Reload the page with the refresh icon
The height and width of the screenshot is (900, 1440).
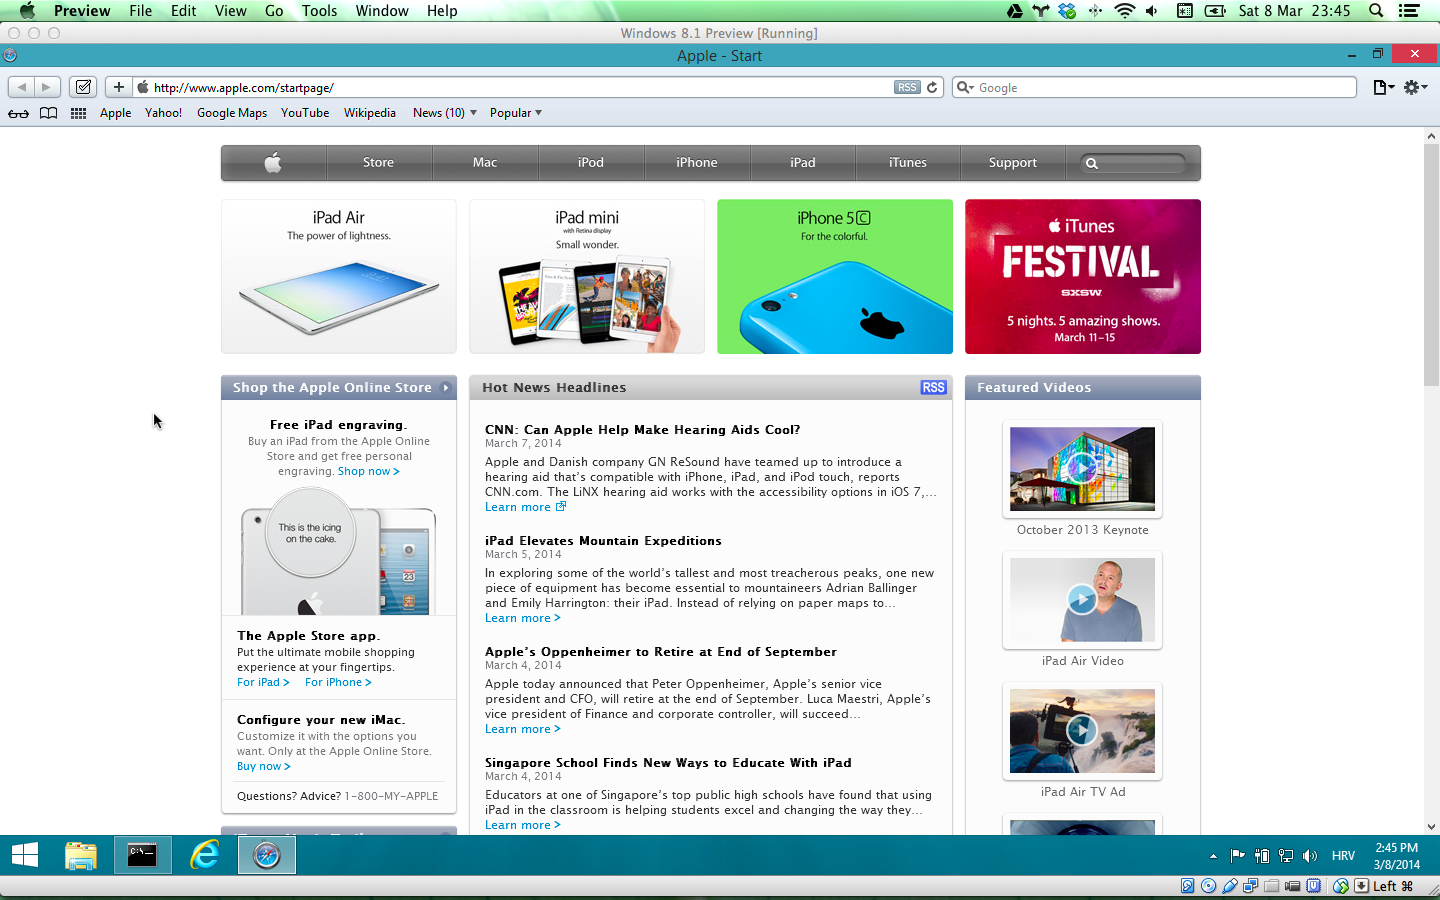932,87
